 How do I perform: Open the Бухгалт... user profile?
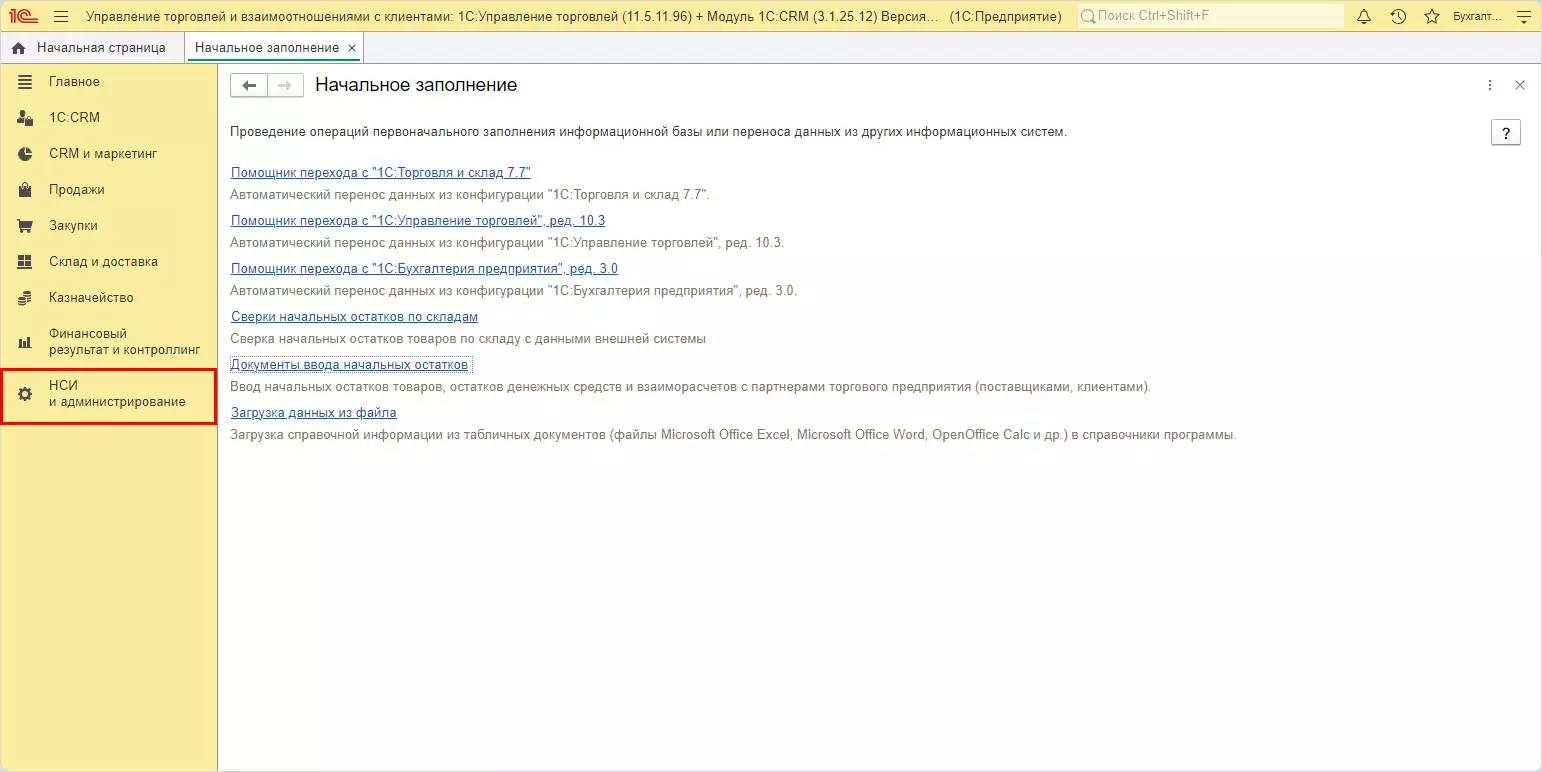[1476, 16]
